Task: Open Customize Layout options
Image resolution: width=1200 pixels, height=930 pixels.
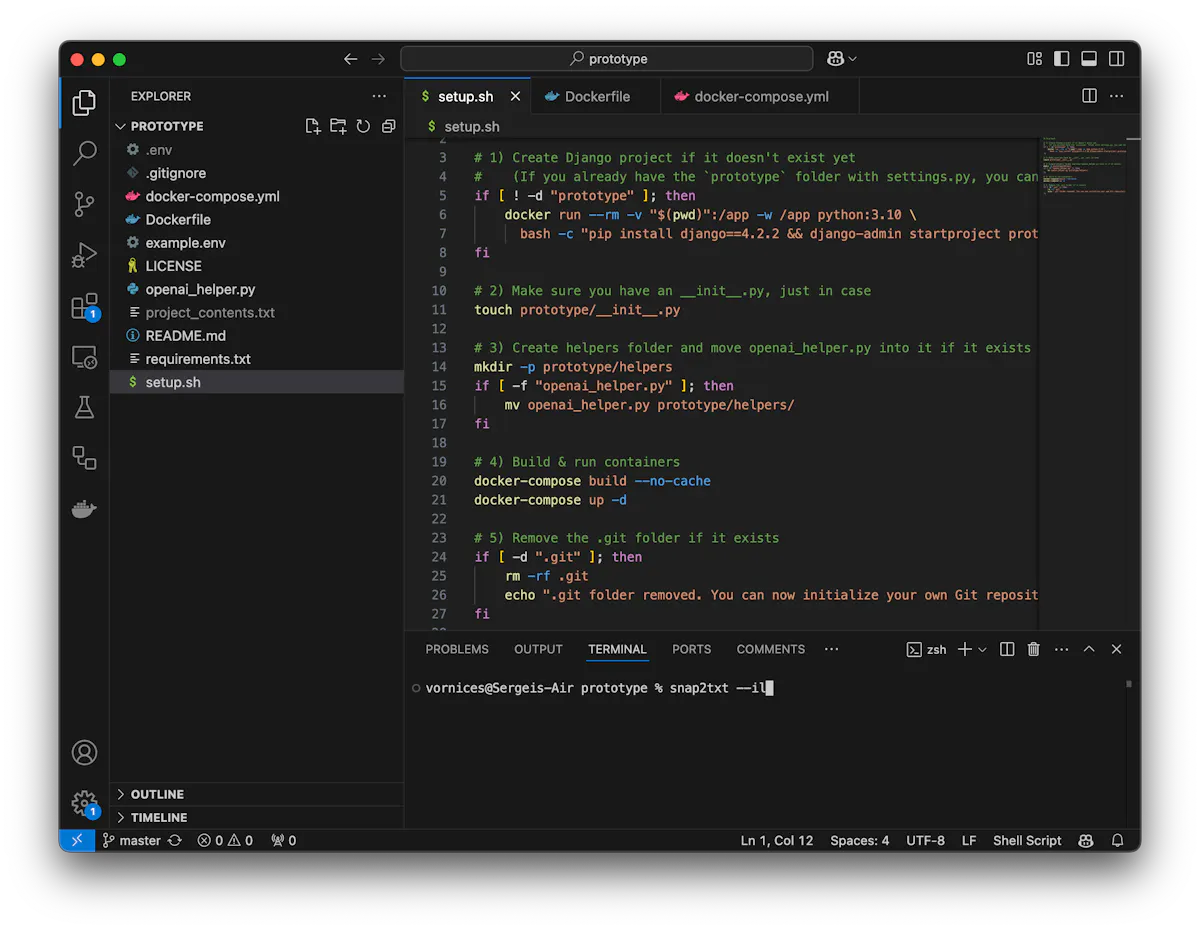Action: tap(1035, 59)
